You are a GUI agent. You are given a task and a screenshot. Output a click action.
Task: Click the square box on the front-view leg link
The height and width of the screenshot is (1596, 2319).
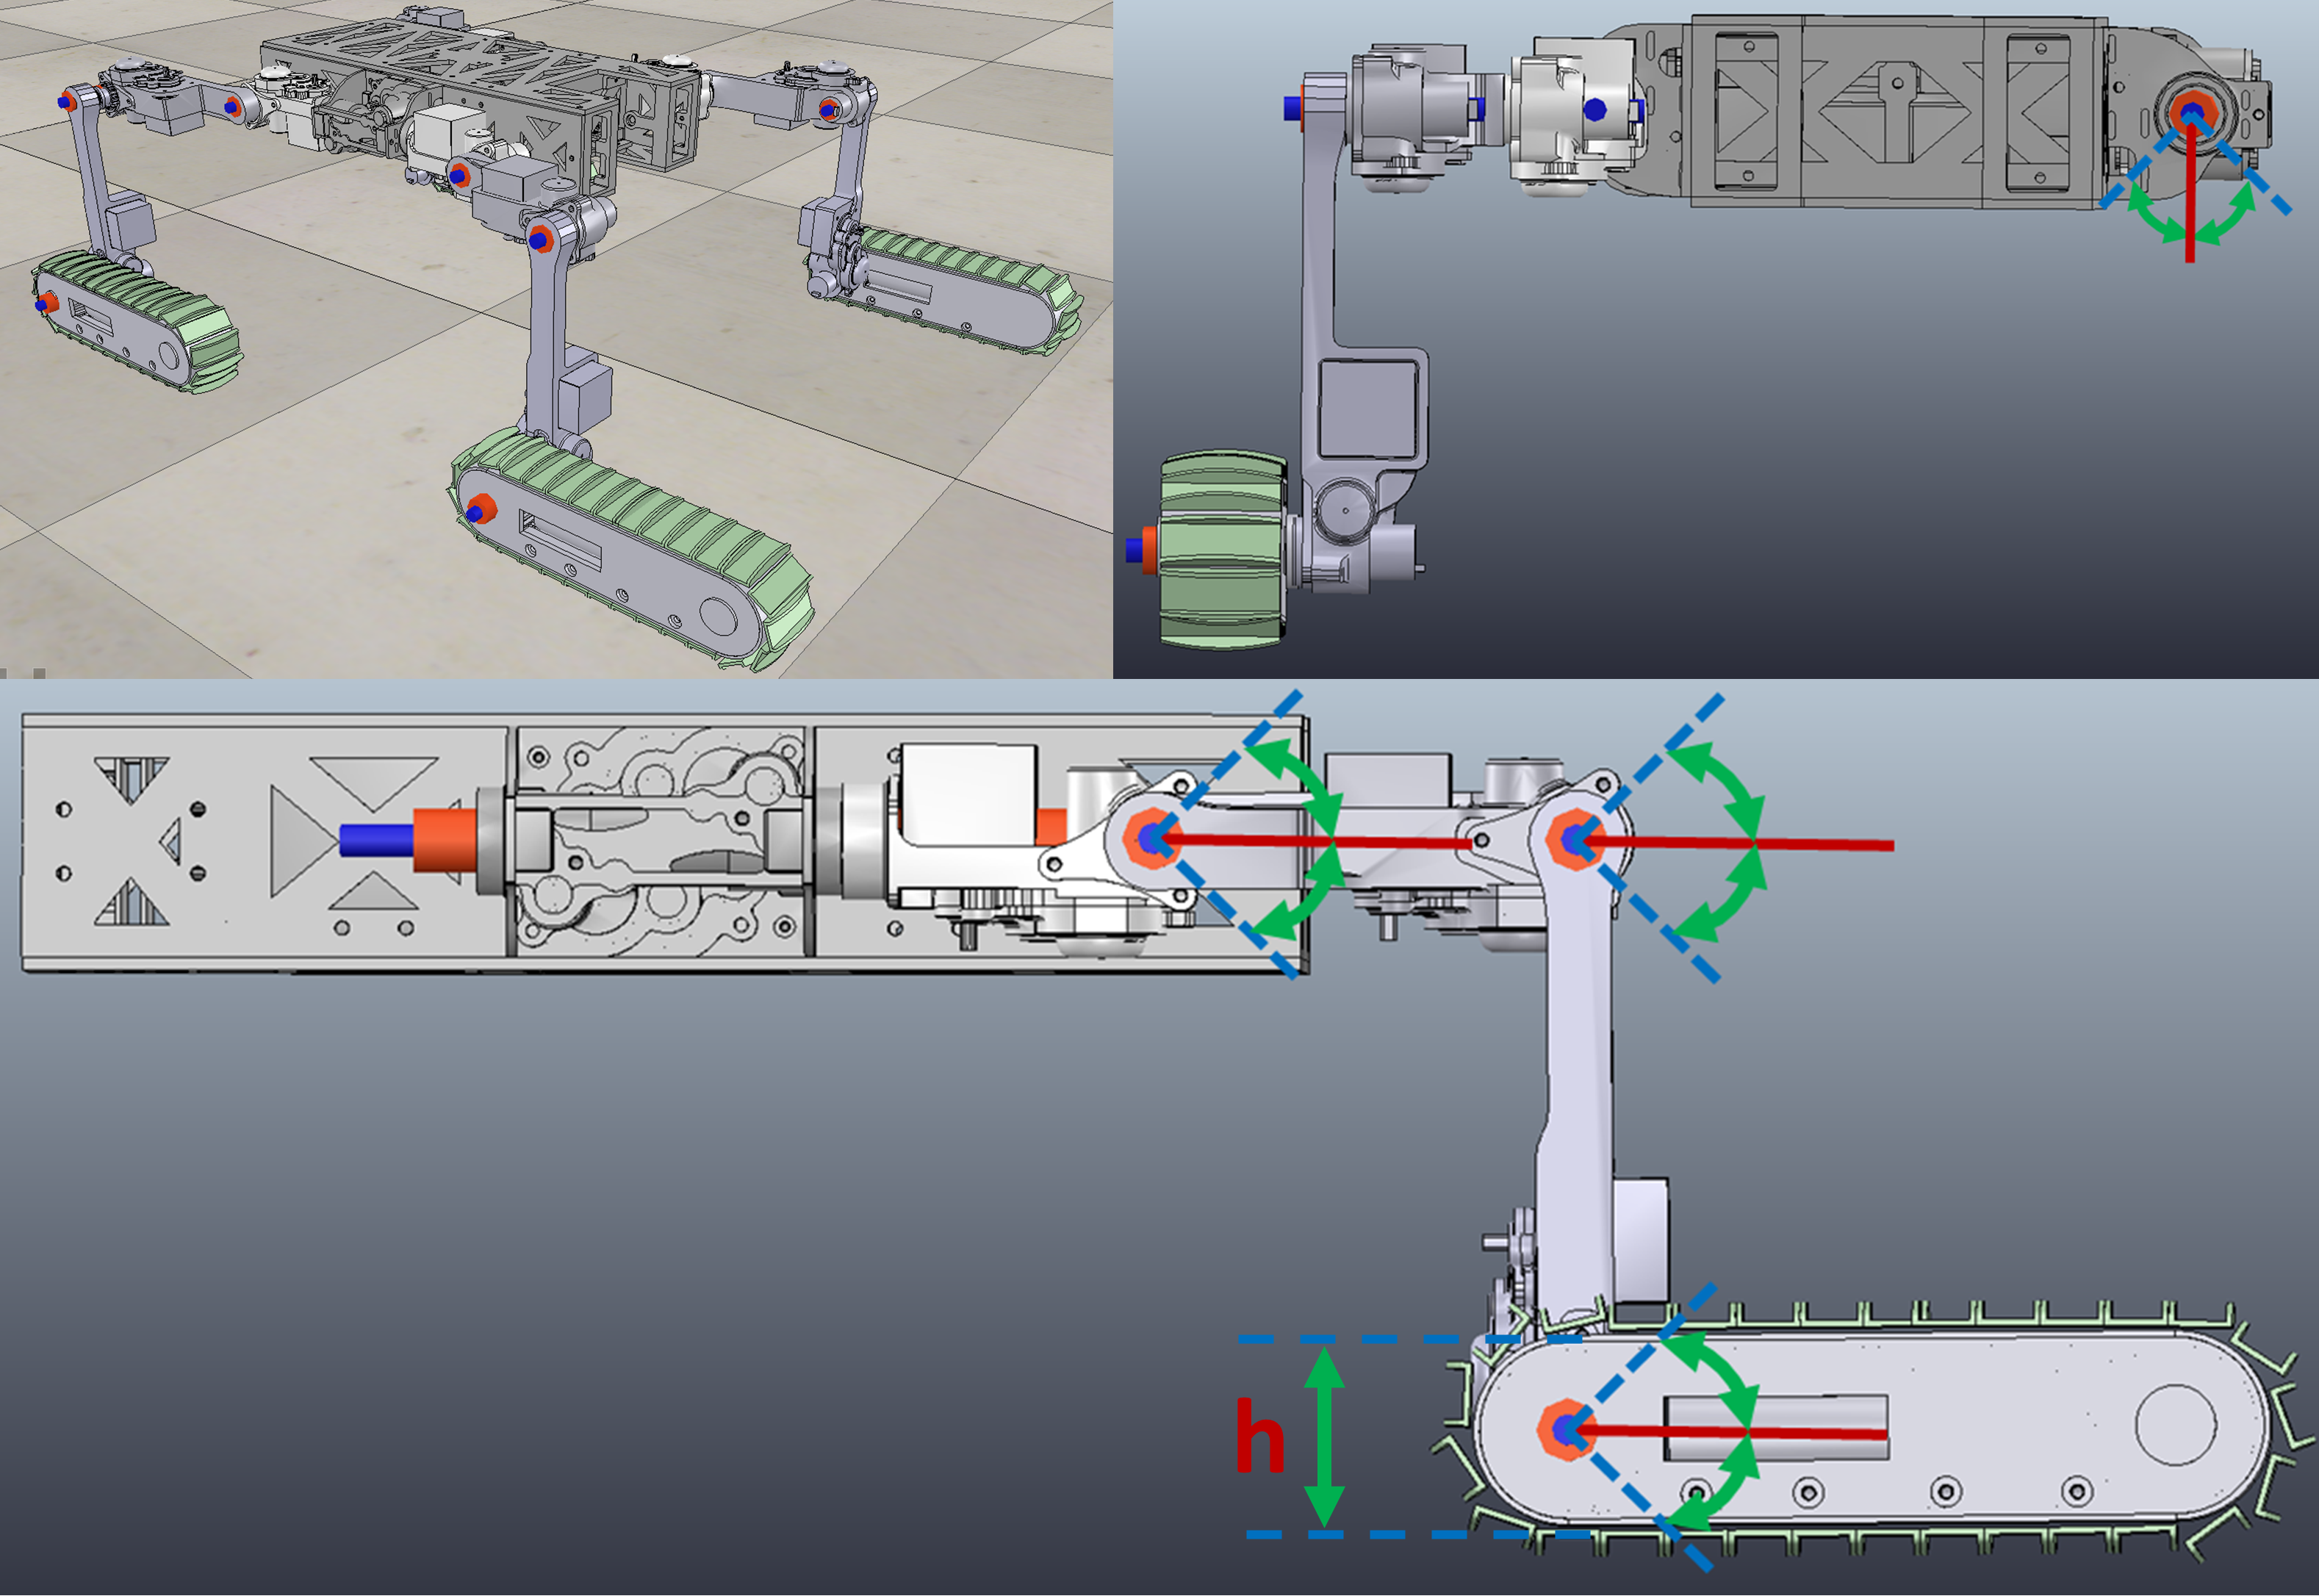coord(1368,410)
